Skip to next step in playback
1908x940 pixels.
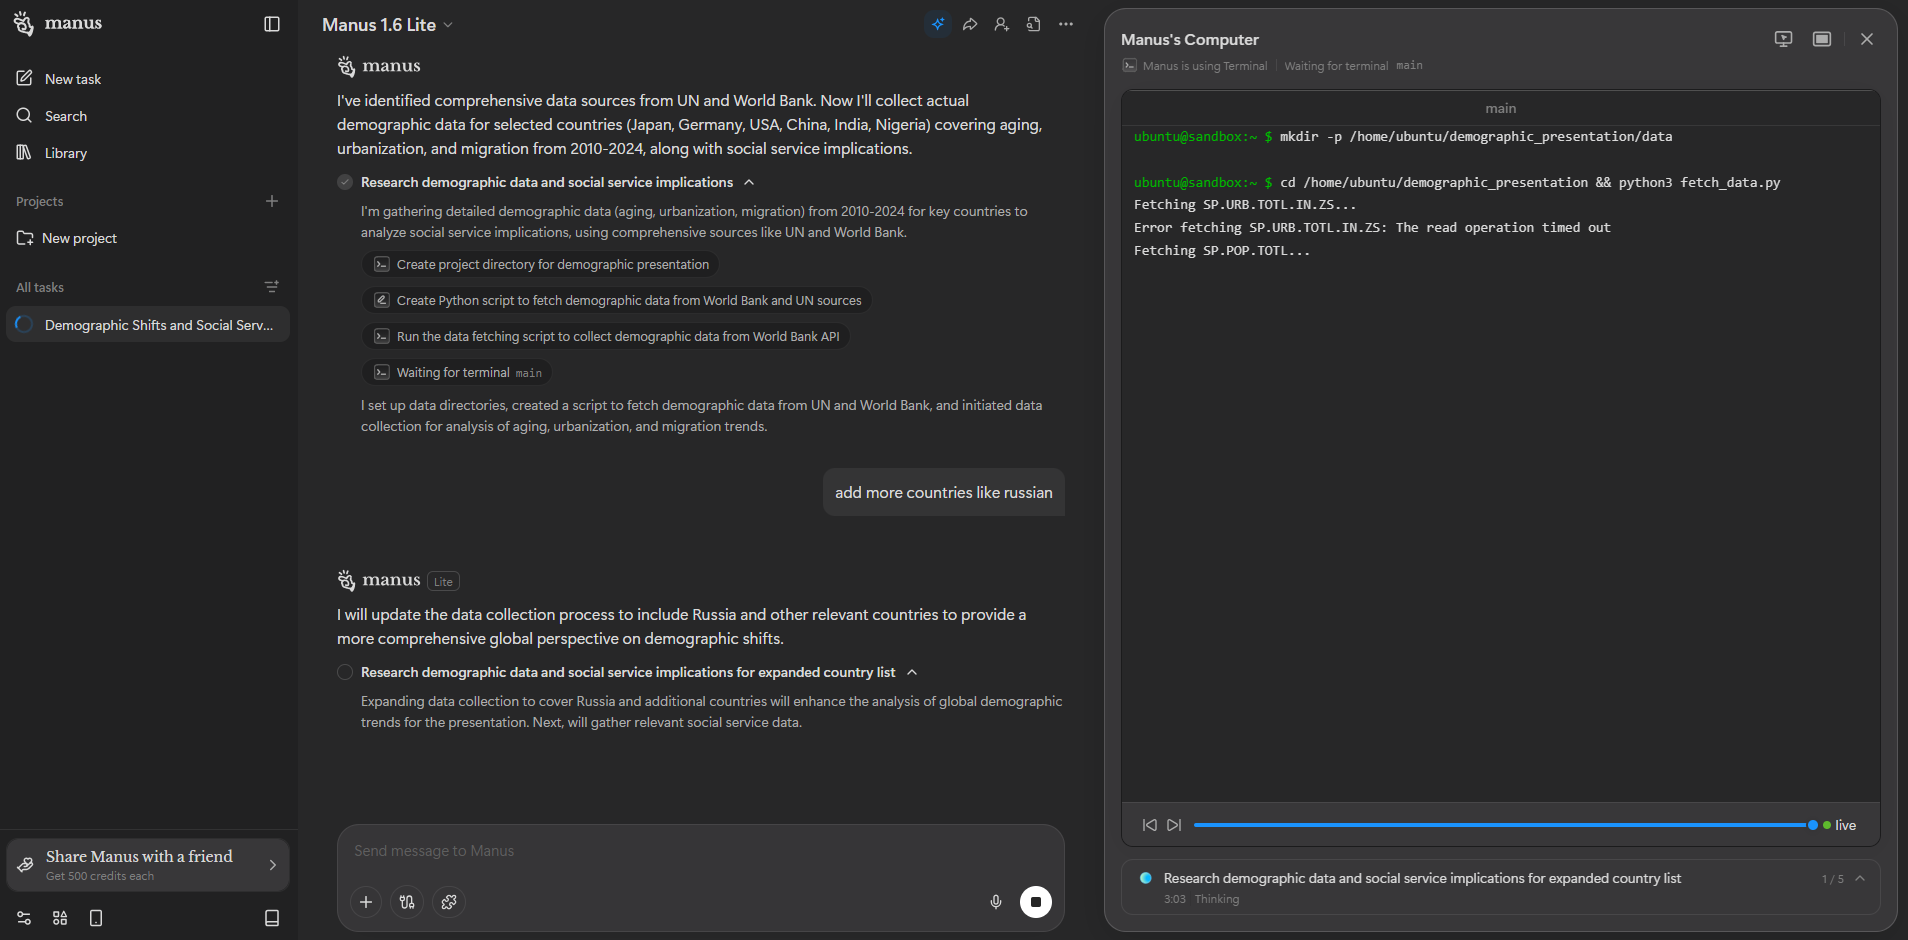(1174, 825)
